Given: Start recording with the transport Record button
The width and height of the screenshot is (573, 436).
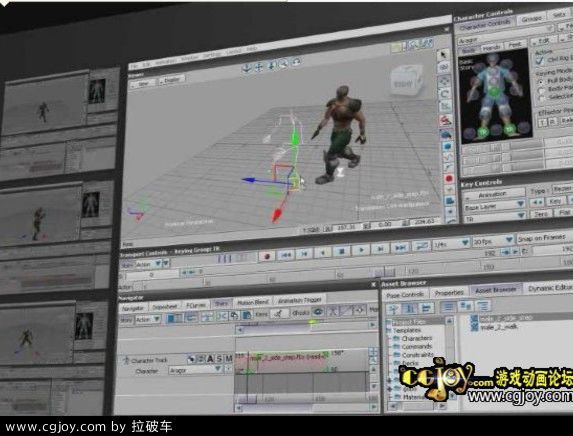Looking at the screenshot, I should tap(267, 256).
